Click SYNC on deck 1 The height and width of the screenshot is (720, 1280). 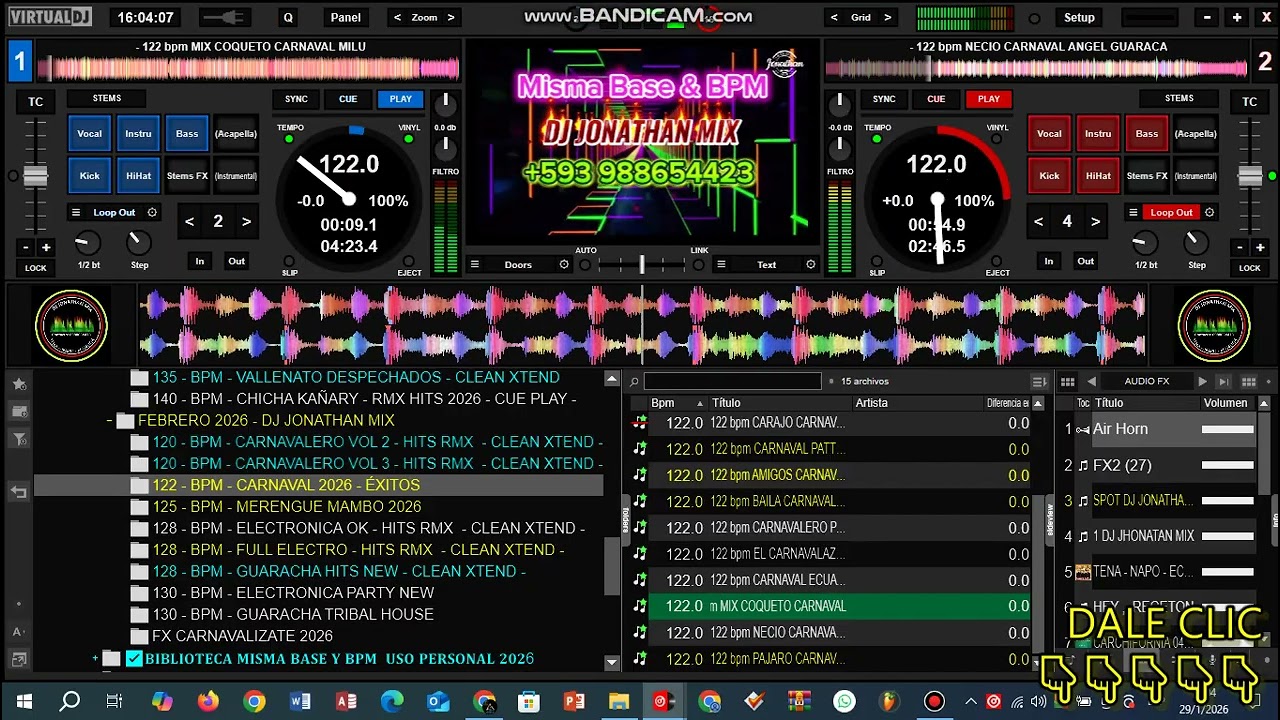click(x=296, y=99)
